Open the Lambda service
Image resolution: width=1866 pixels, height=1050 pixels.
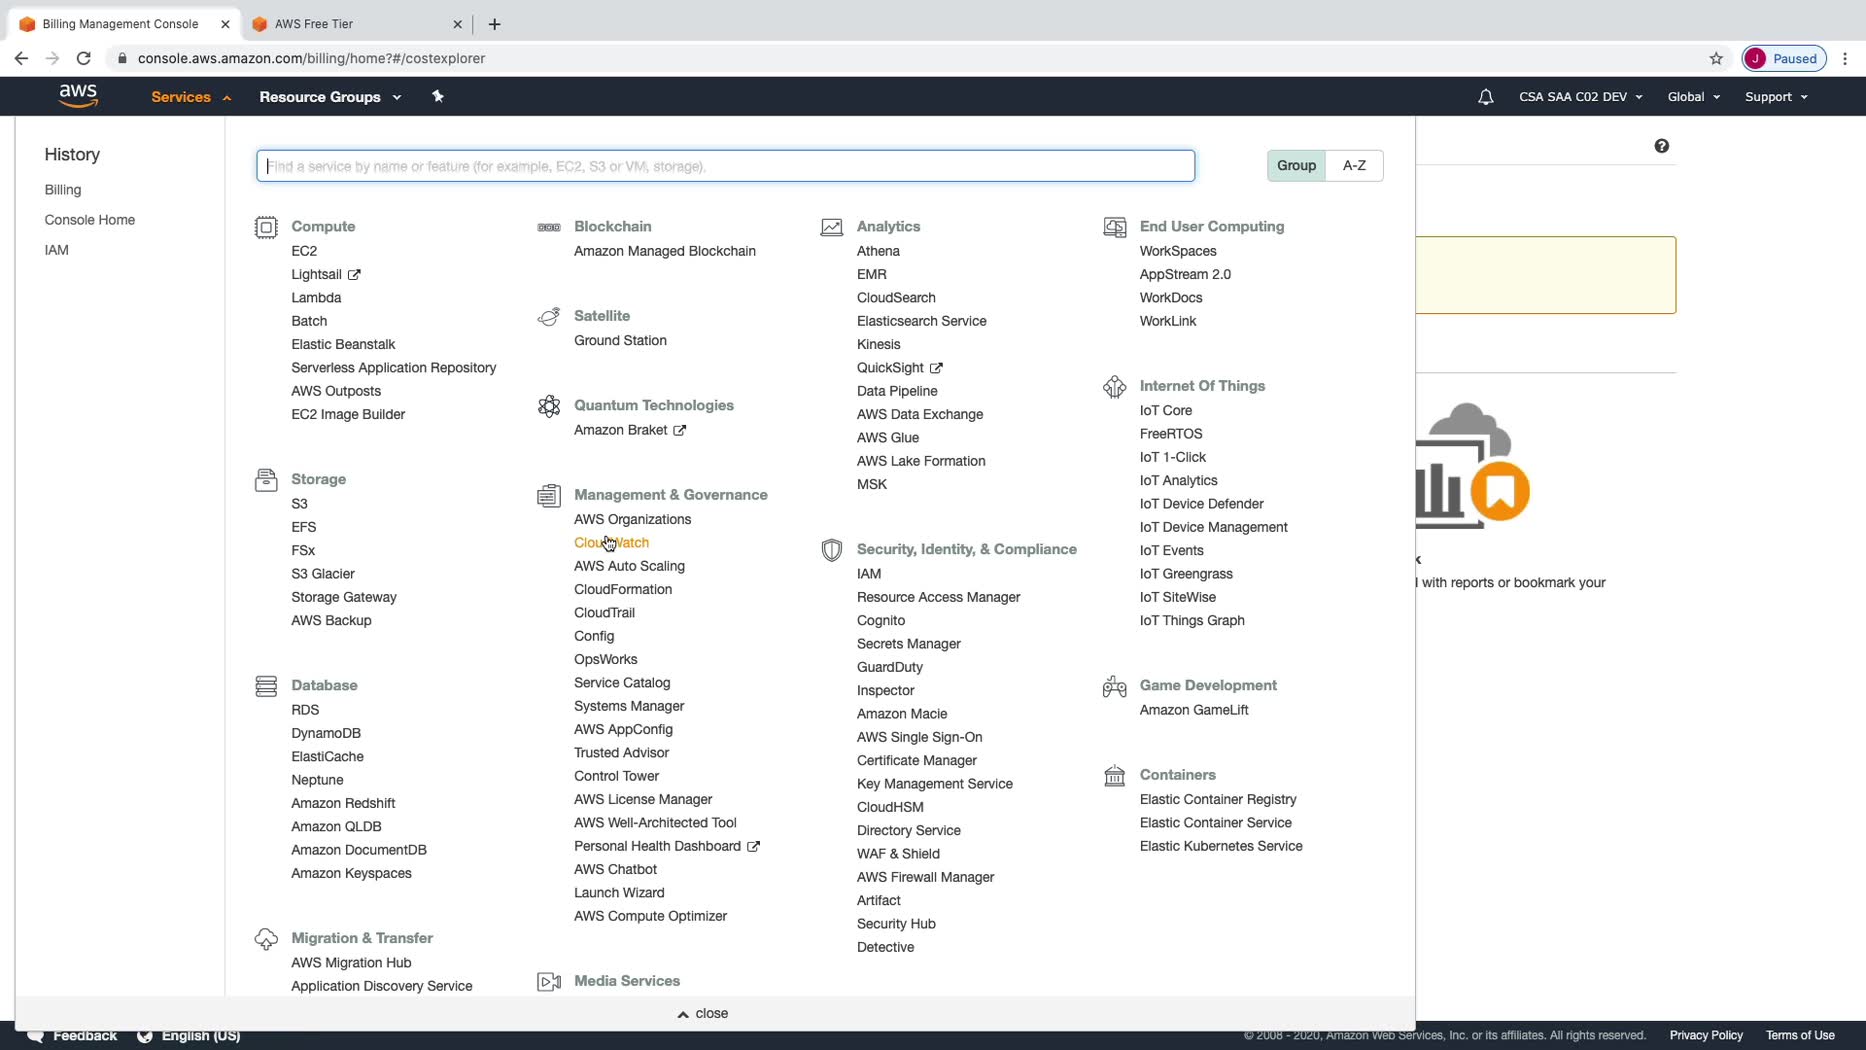(316, 298)
